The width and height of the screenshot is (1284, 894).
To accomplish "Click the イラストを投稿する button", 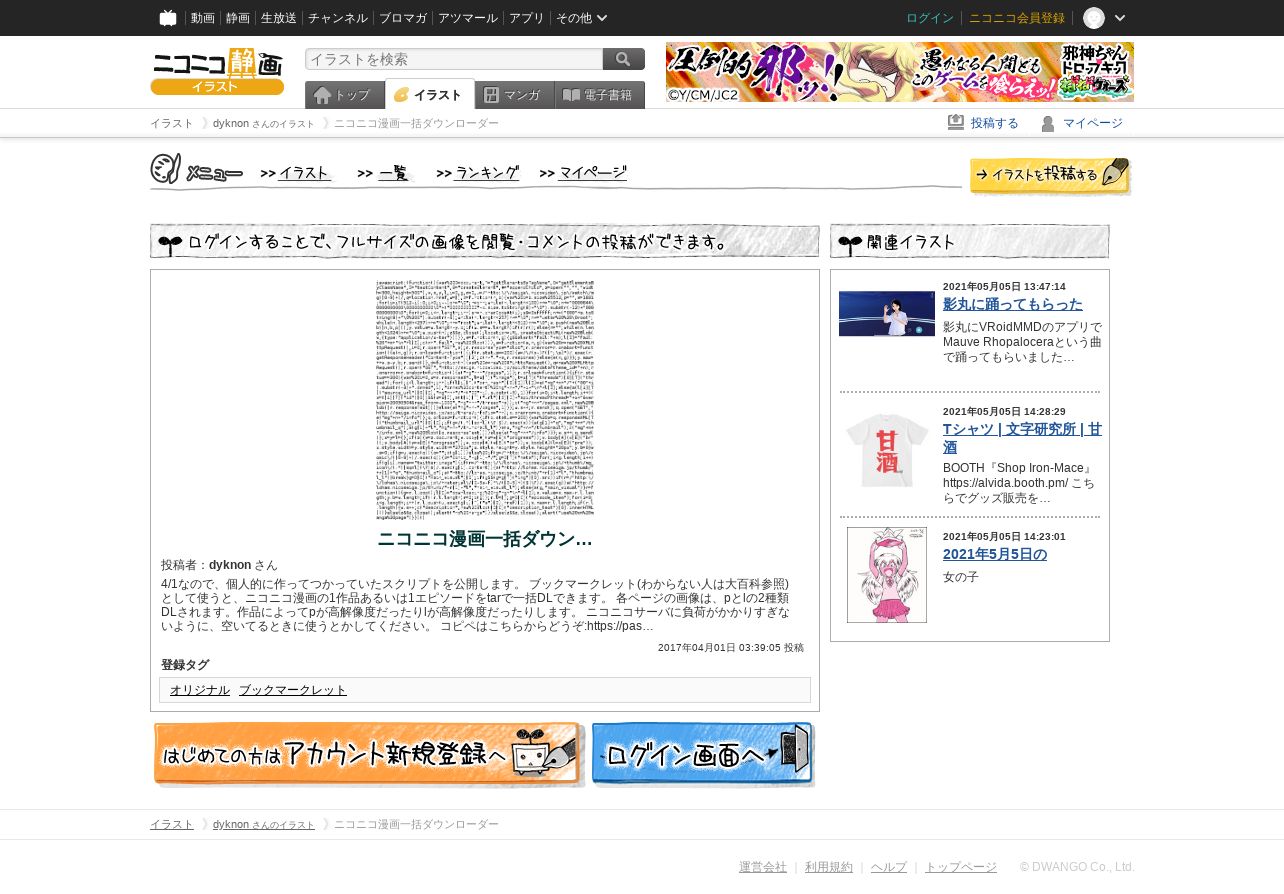I will point(1050,176).
